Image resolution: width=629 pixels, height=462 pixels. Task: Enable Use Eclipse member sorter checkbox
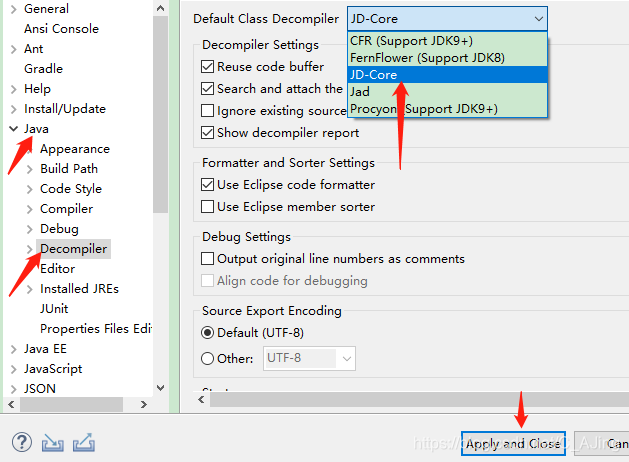click(207, 207)
